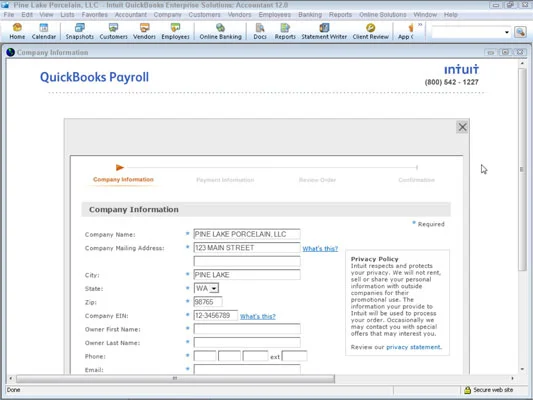
Task: Open the Online Solutions menu
Action: (x=383, y=15)
